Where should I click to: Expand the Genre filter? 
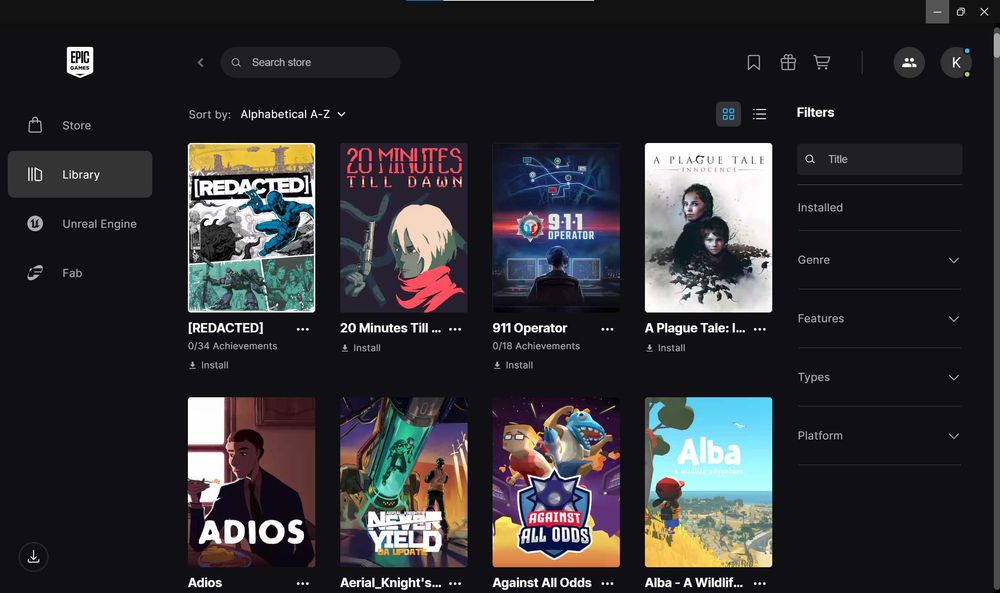(879, 260)
